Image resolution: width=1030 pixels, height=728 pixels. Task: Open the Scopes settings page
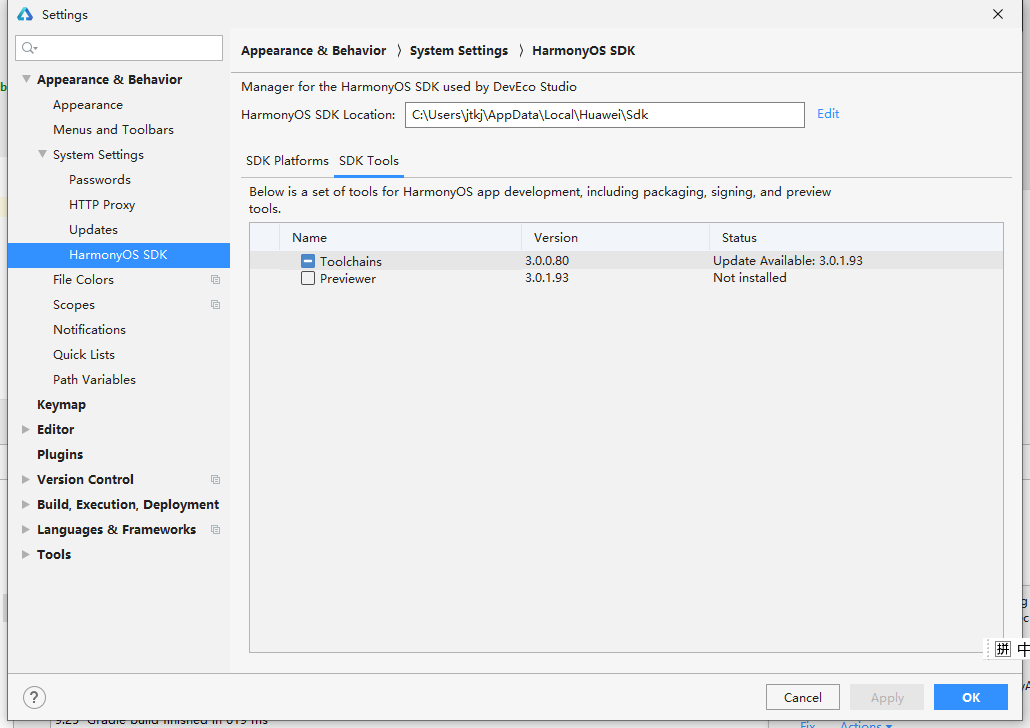[x=74, y=305]
